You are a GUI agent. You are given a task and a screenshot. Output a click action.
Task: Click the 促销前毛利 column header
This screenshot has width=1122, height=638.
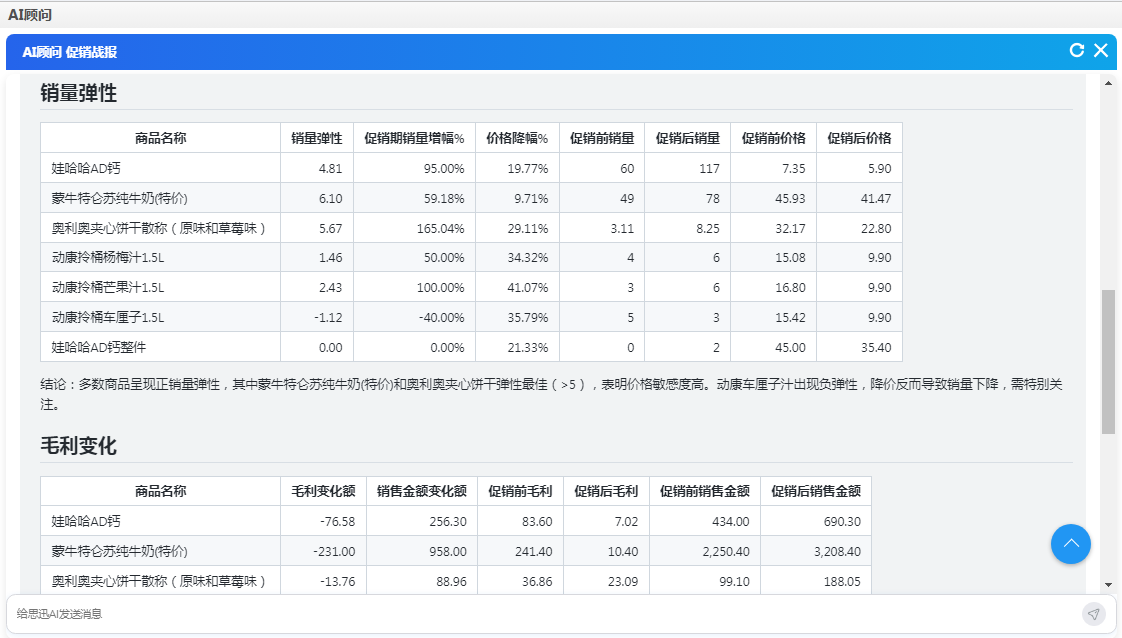click(x=520, y=491)
